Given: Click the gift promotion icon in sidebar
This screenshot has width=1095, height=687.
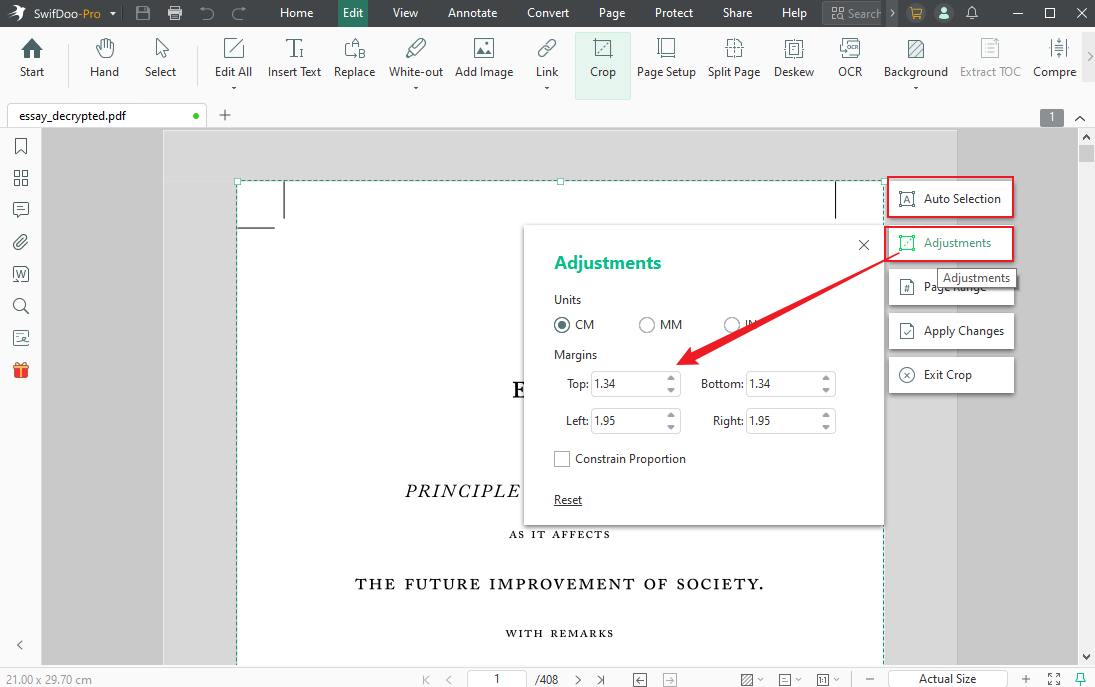Looking at the screenshot, I should (20, 369).
